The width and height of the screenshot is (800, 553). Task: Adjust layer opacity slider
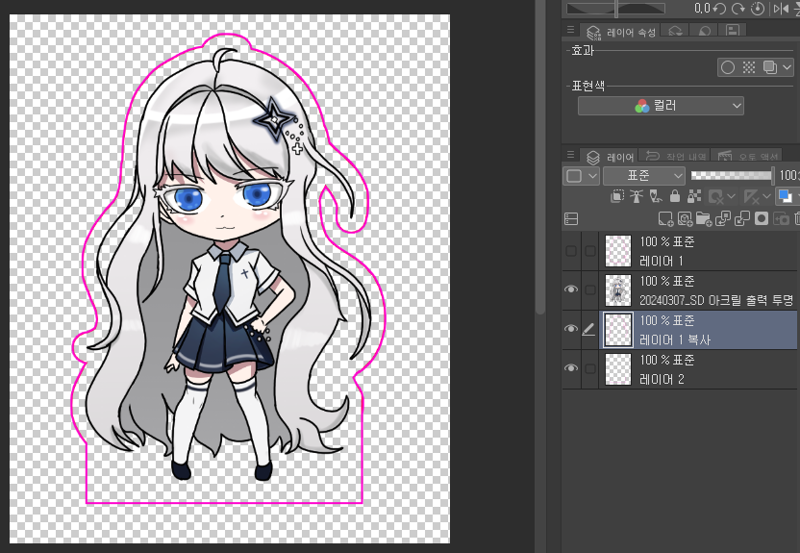point(732,175)
